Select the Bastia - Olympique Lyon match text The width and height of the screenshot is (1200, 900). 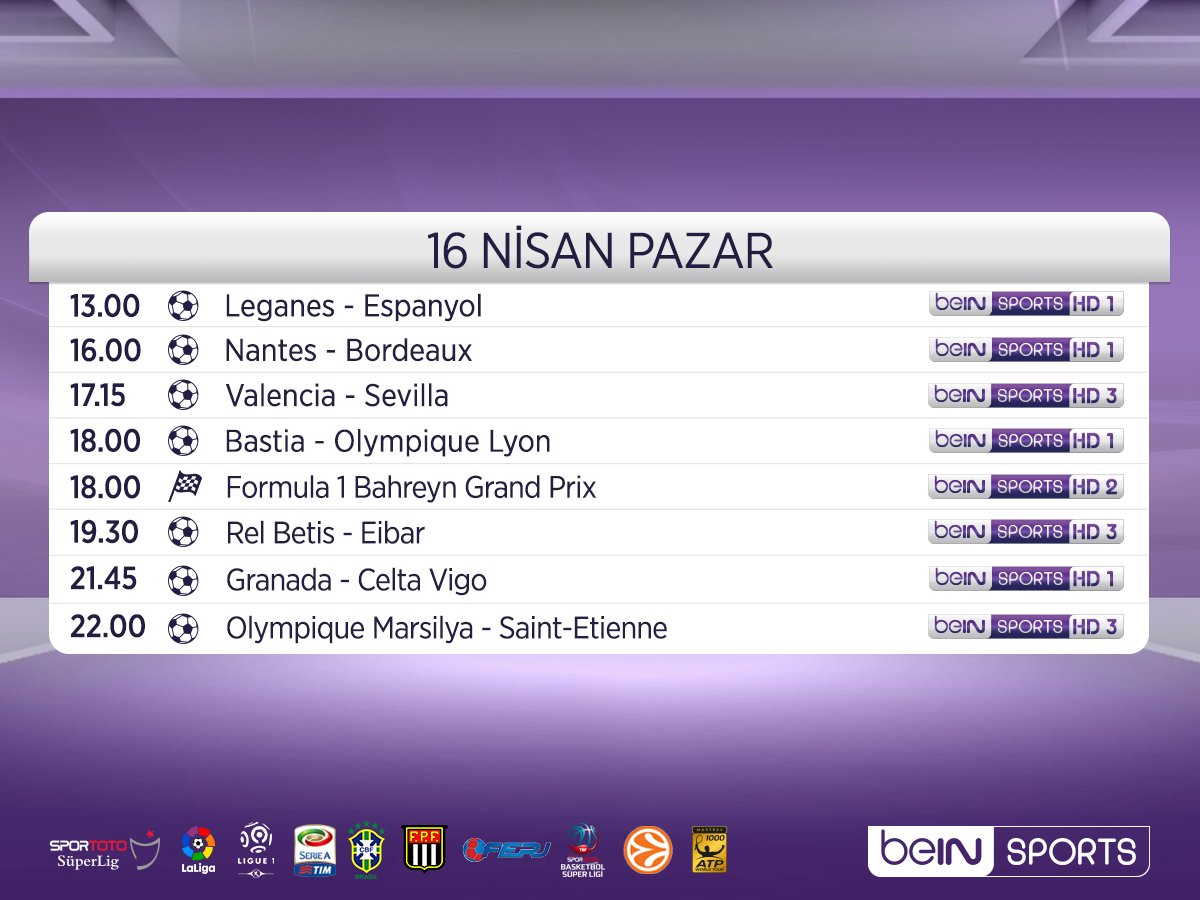[x=388, y=442]
